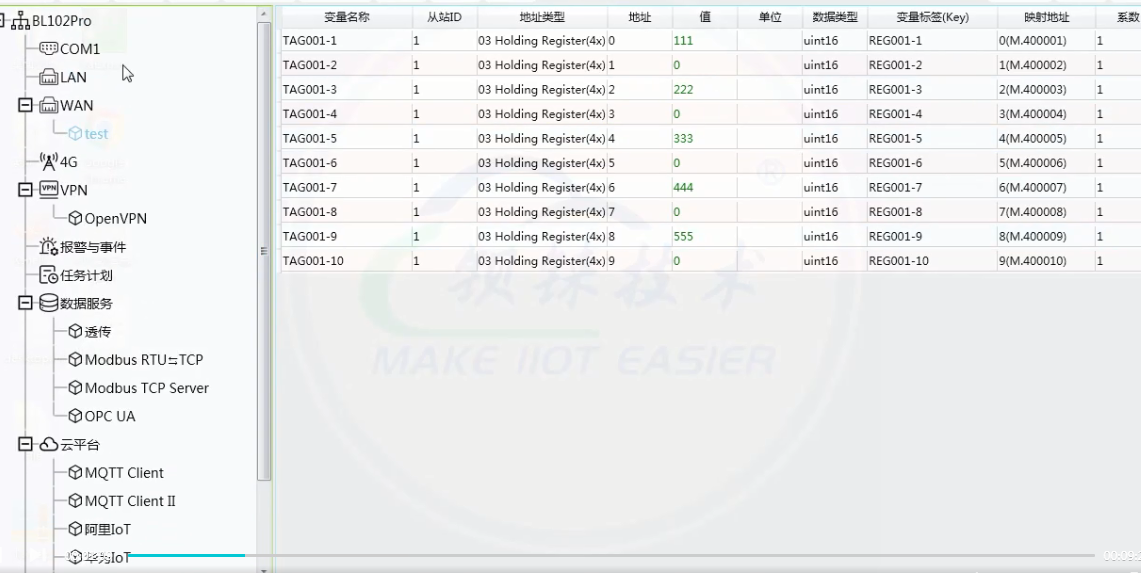Collapse the WAN tree node
The height and width of the screenshot is (573, 1141).
point(26,105)
